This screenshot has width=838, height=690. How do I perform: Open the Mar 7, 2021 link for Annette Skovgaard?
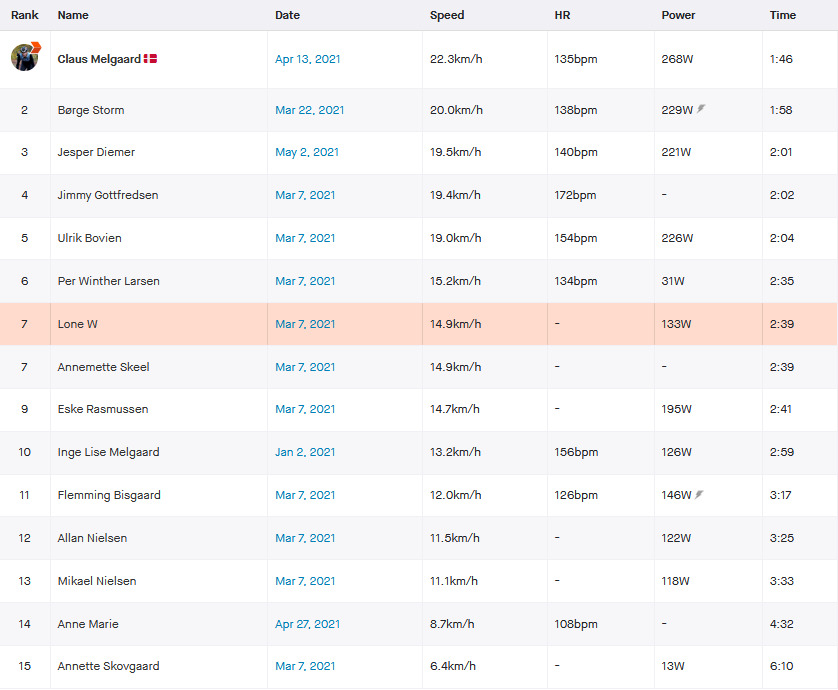[305, 666]
